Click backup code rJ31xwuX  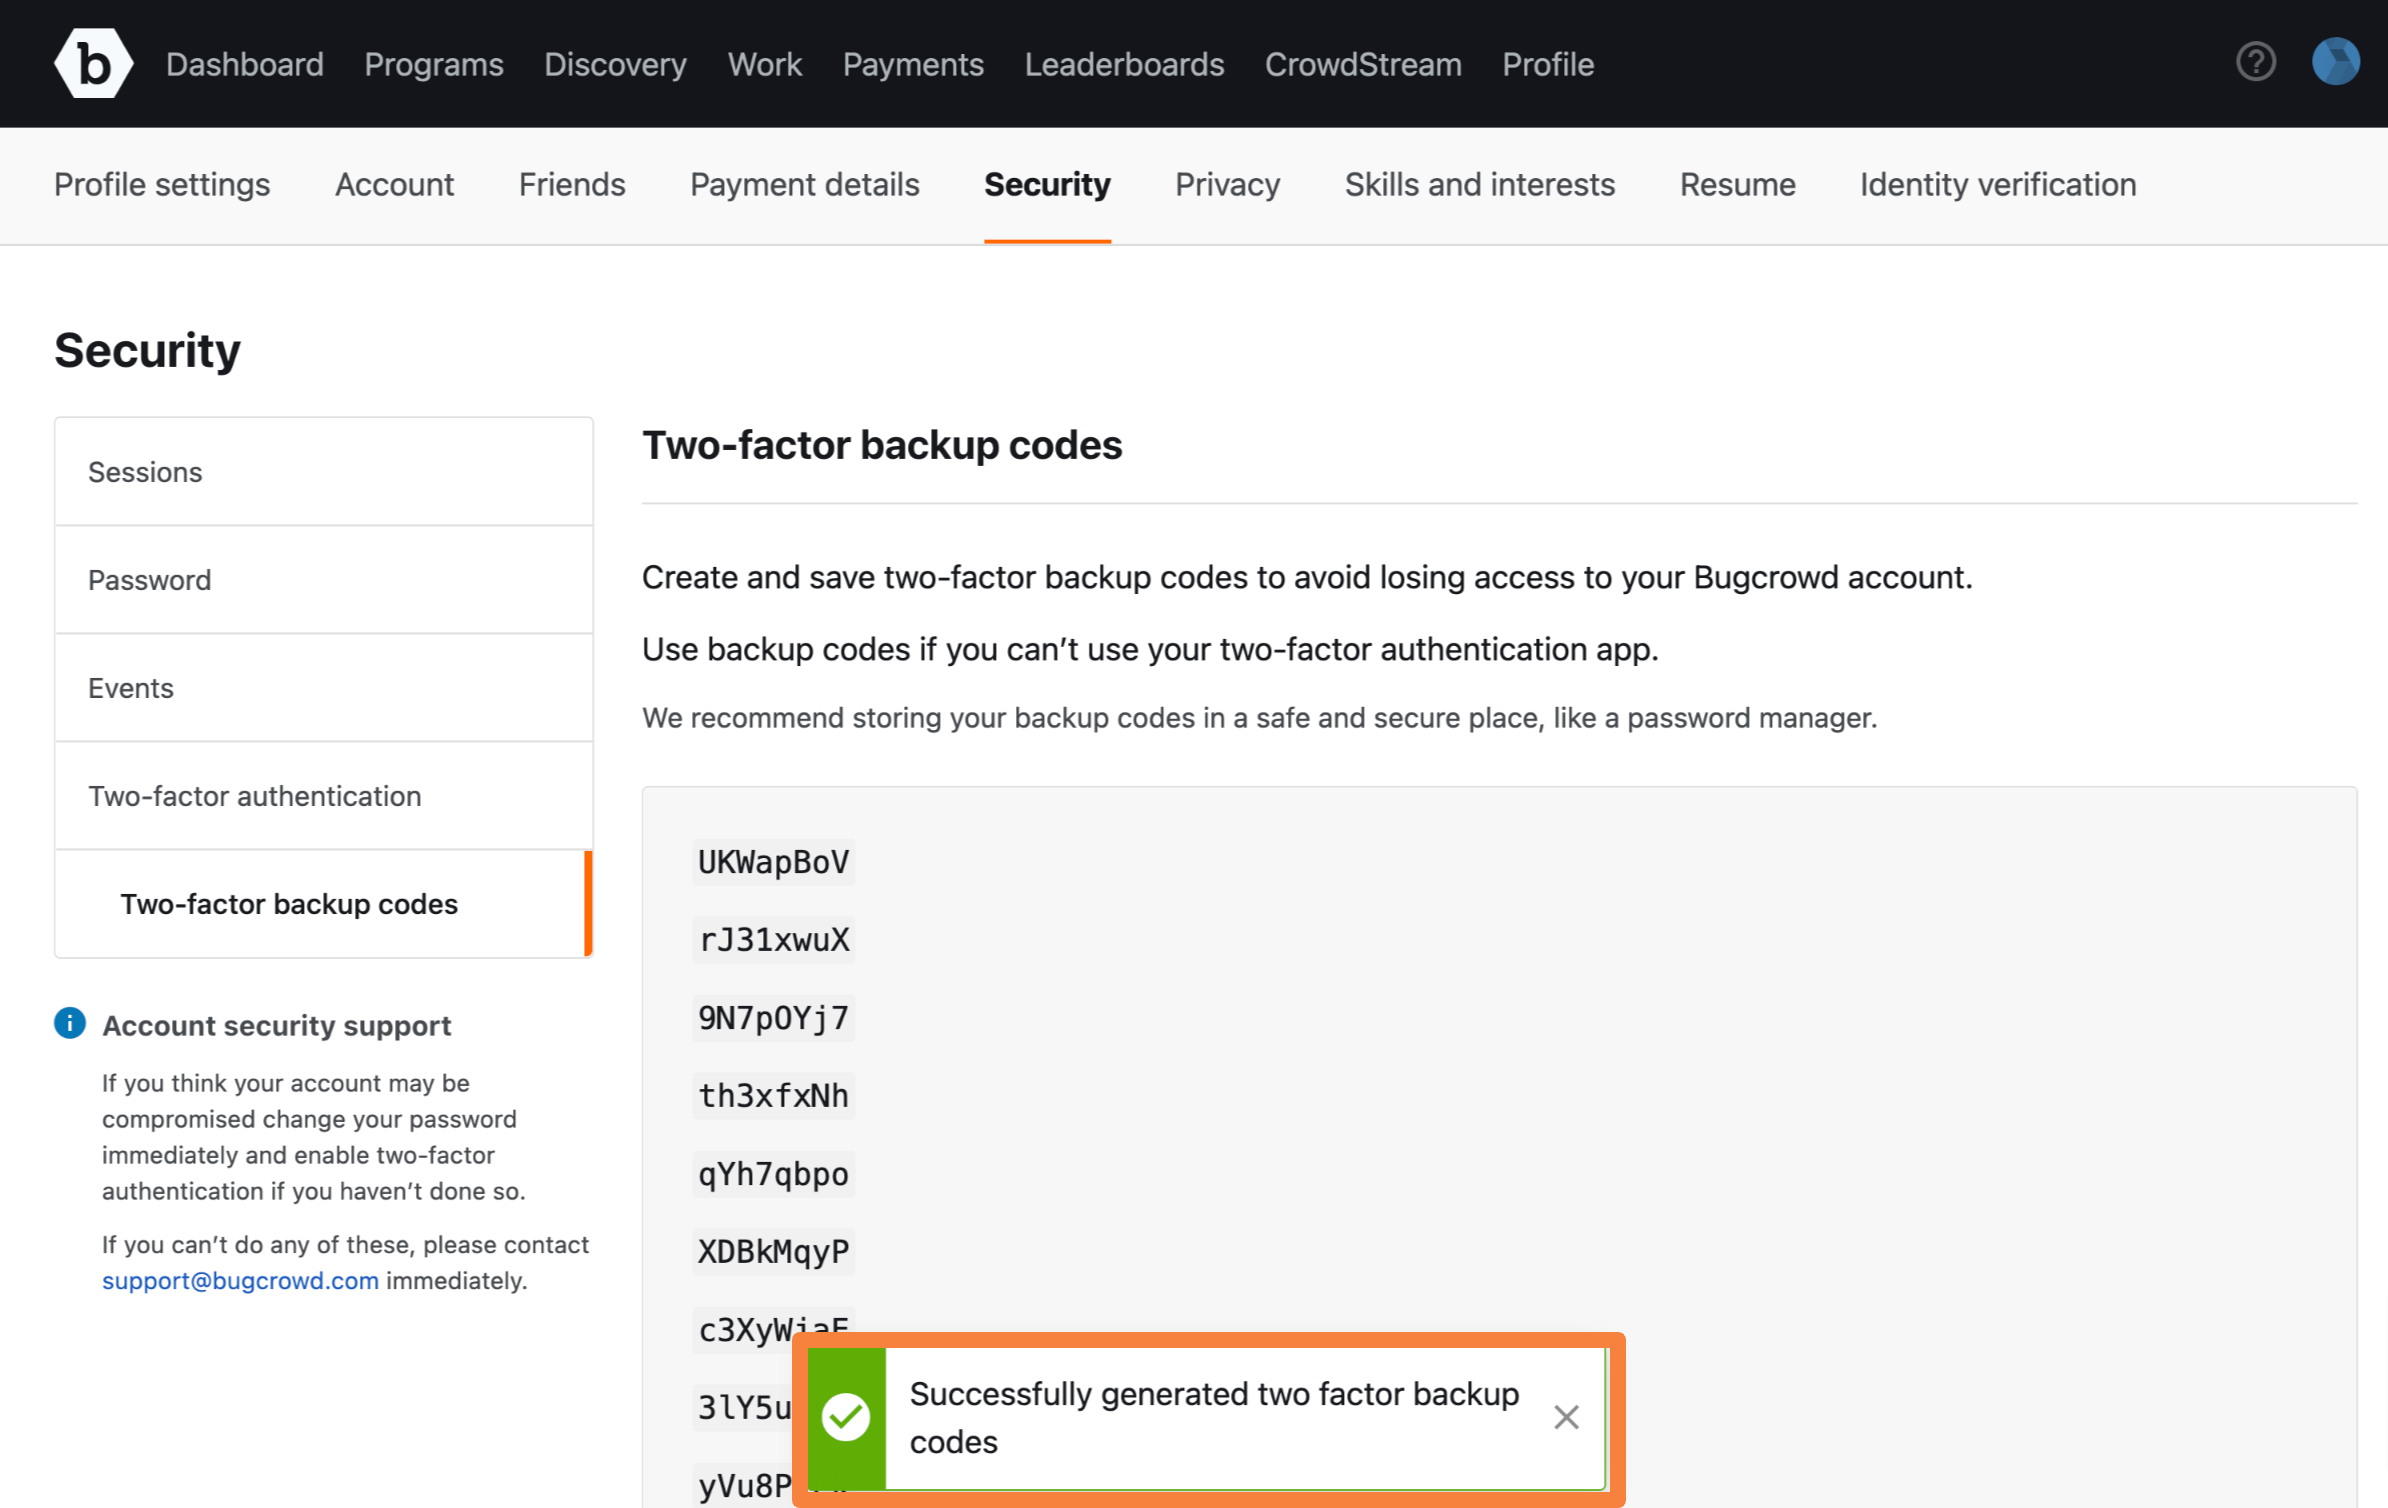773,940
